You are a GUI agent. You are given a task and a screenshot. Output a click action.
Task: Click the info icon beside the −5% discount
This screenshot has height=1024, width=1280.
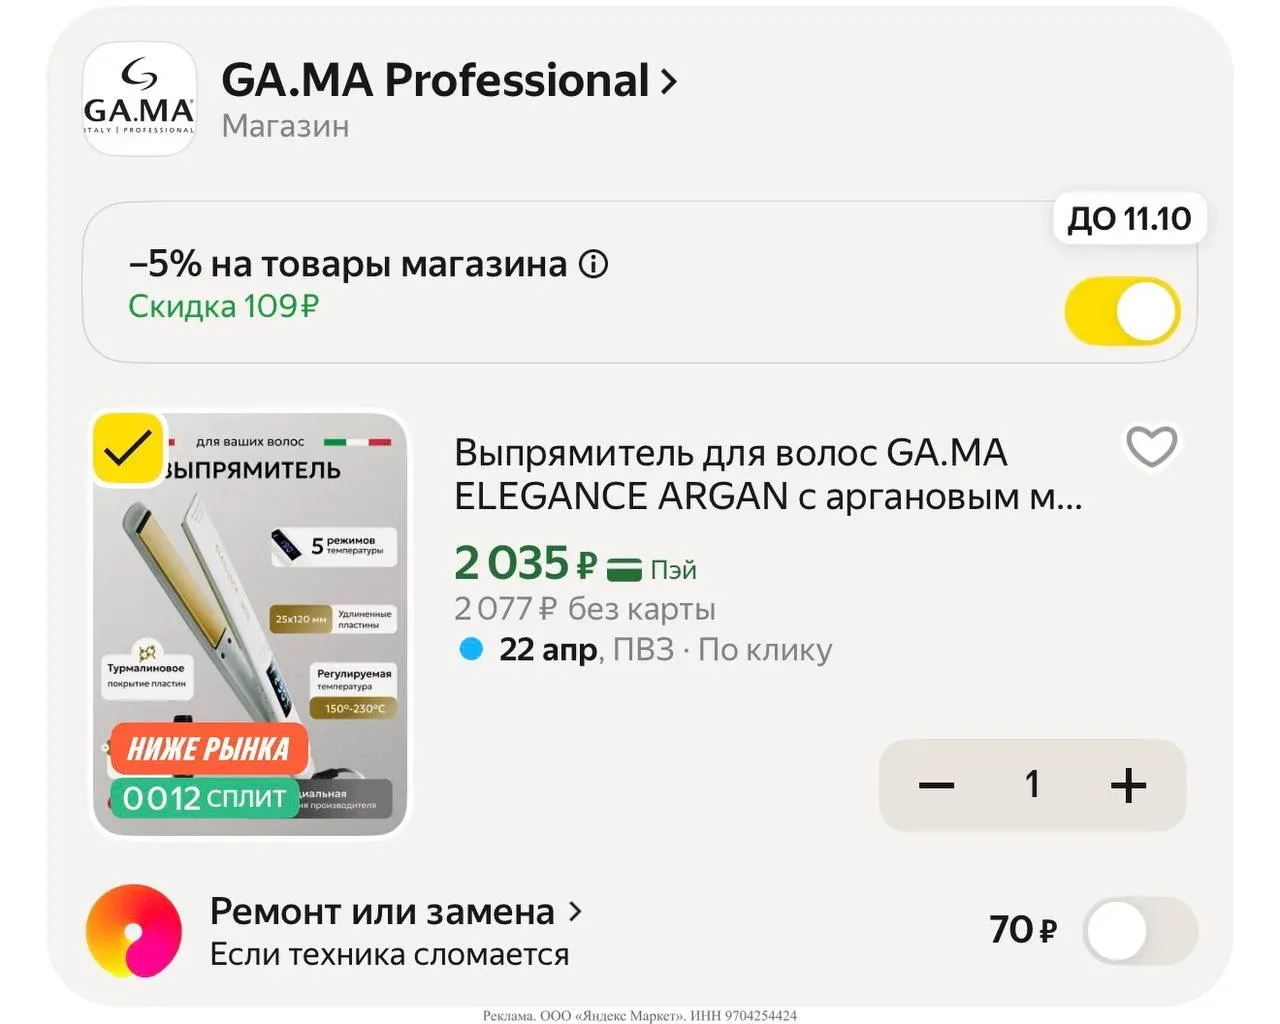tap(594, 265)
